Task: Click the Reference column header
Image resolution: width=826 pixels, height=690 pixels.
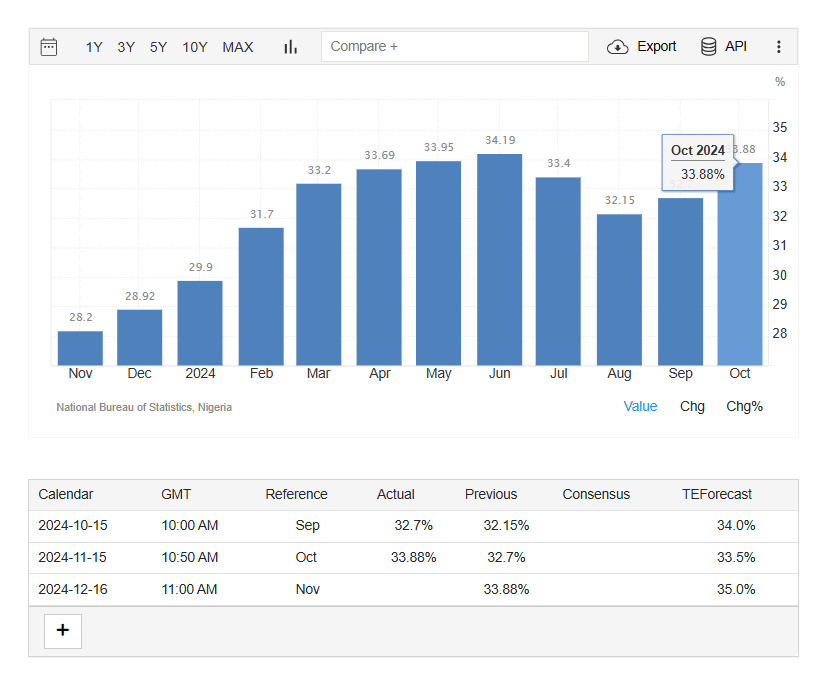Action: point(297,494)
